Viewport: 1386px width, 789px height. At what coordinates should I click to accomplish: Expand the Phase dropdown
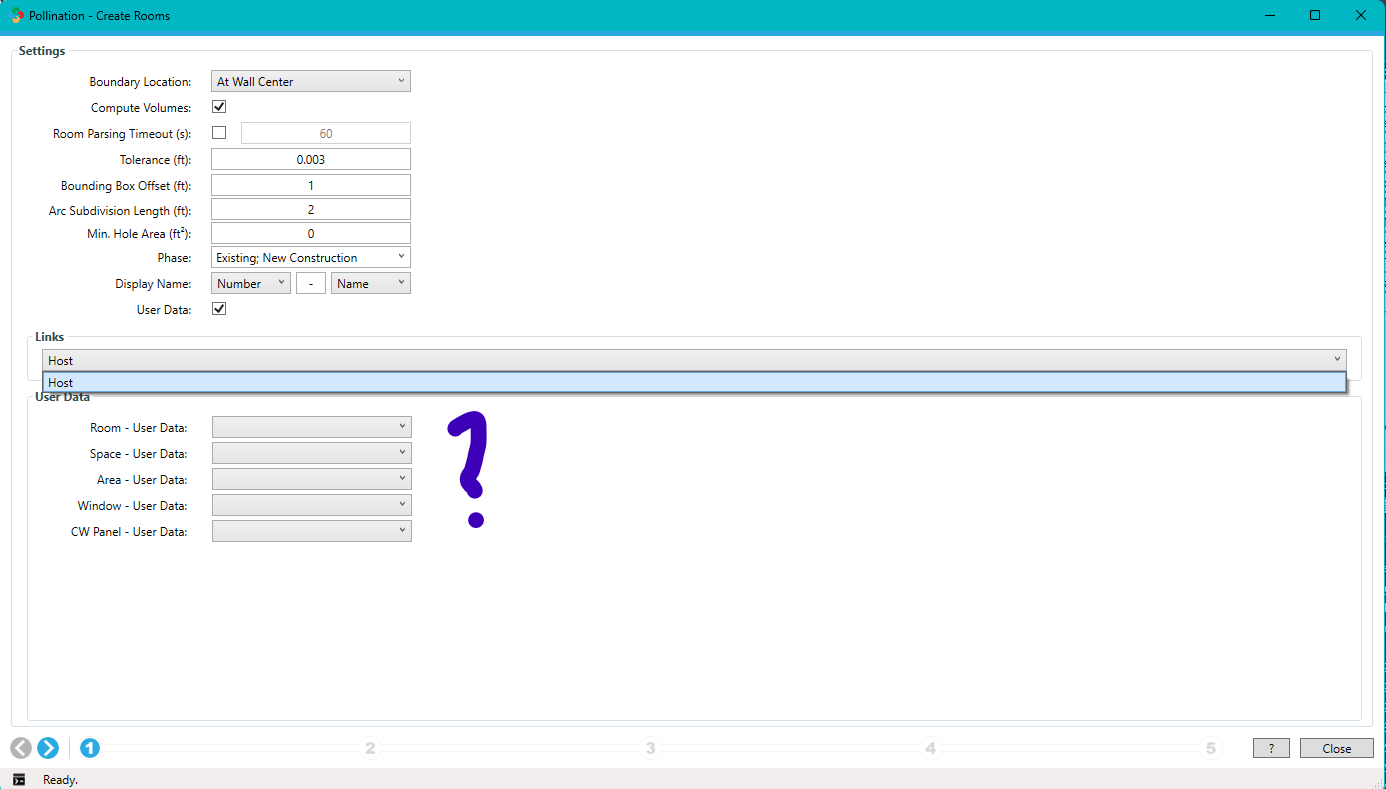point(311,258)
